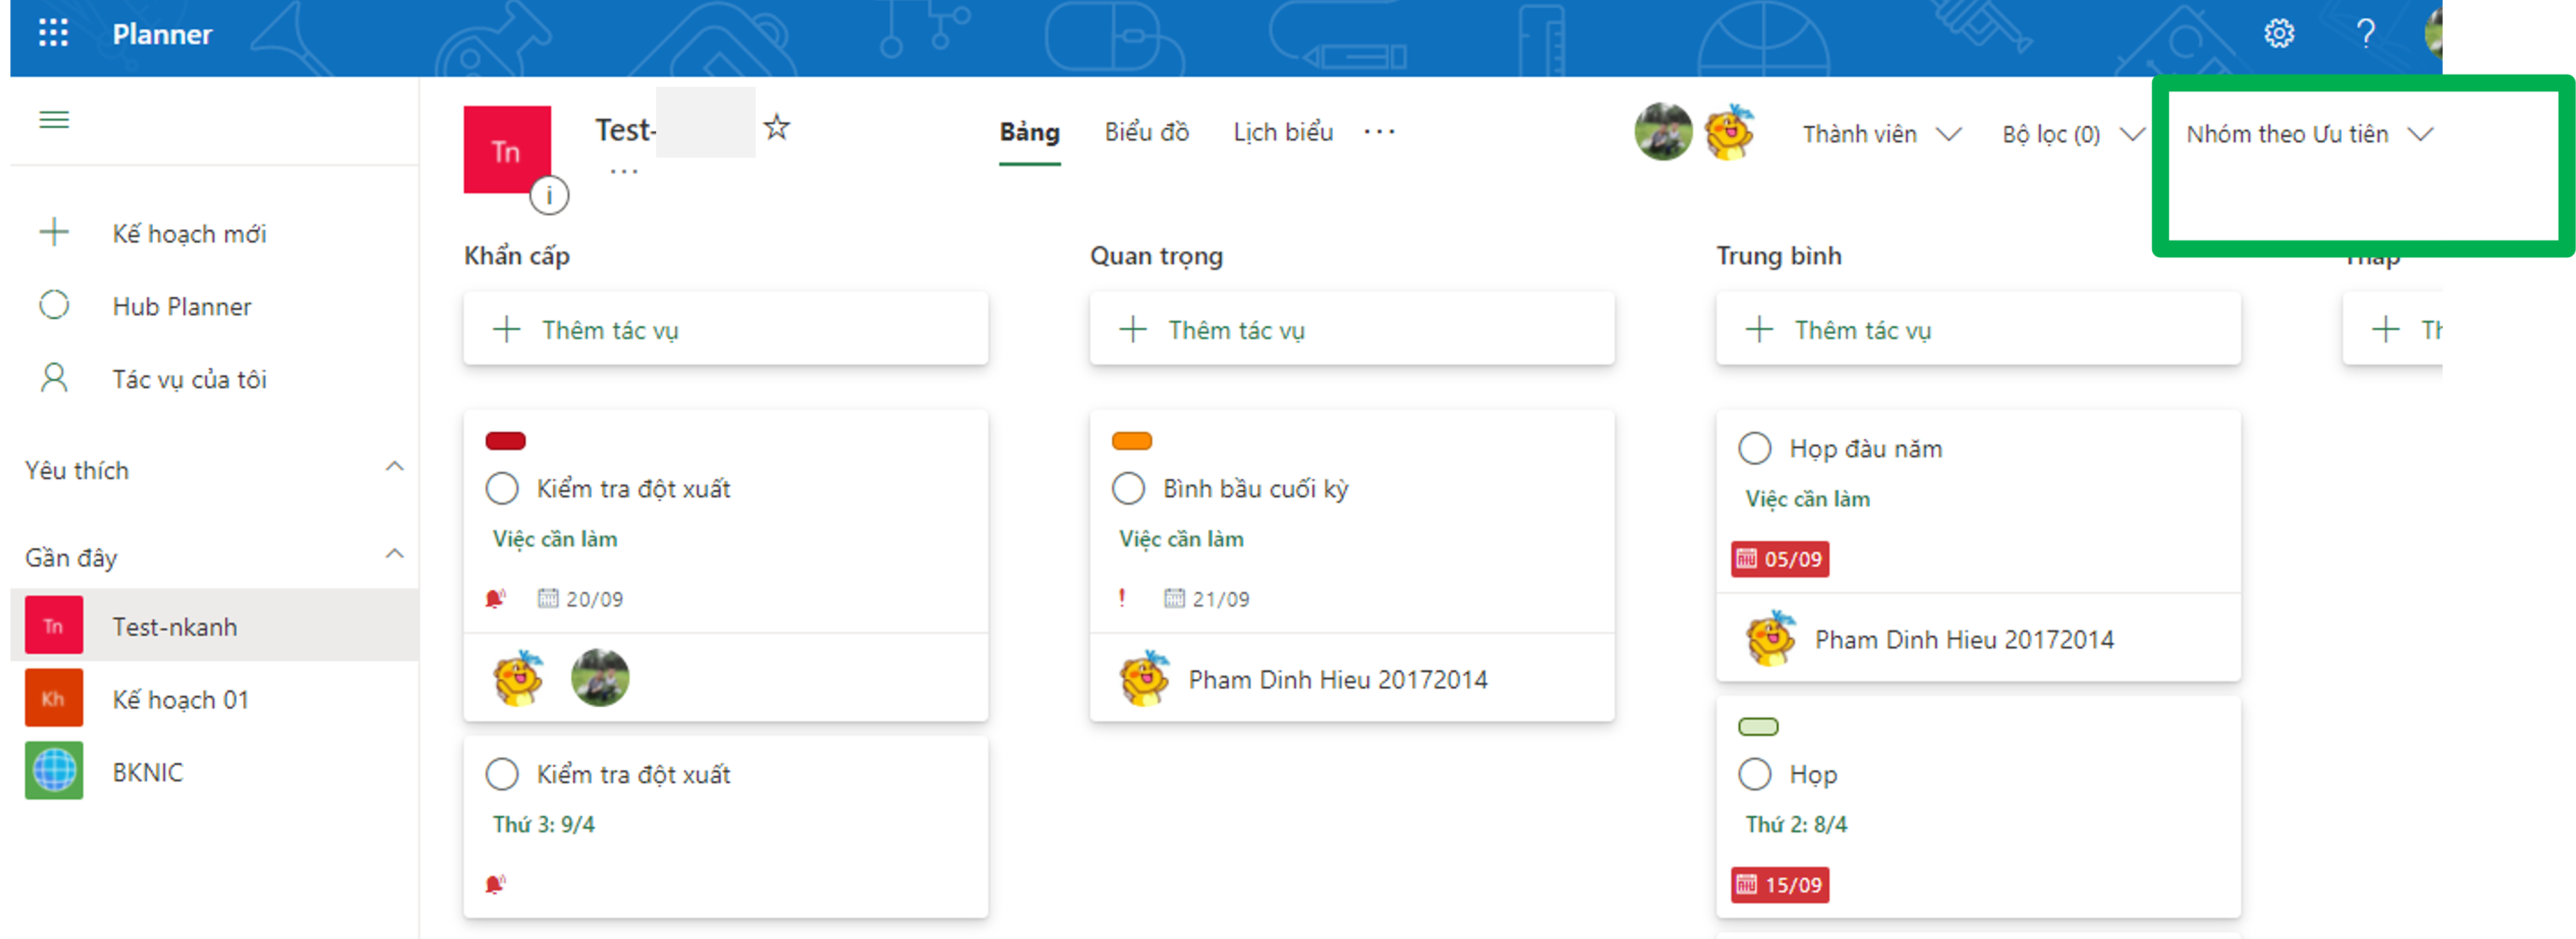Screen dimensions: 2576x939
Task: Open plan info icon on Tn tile
Action: coord(549,195)
